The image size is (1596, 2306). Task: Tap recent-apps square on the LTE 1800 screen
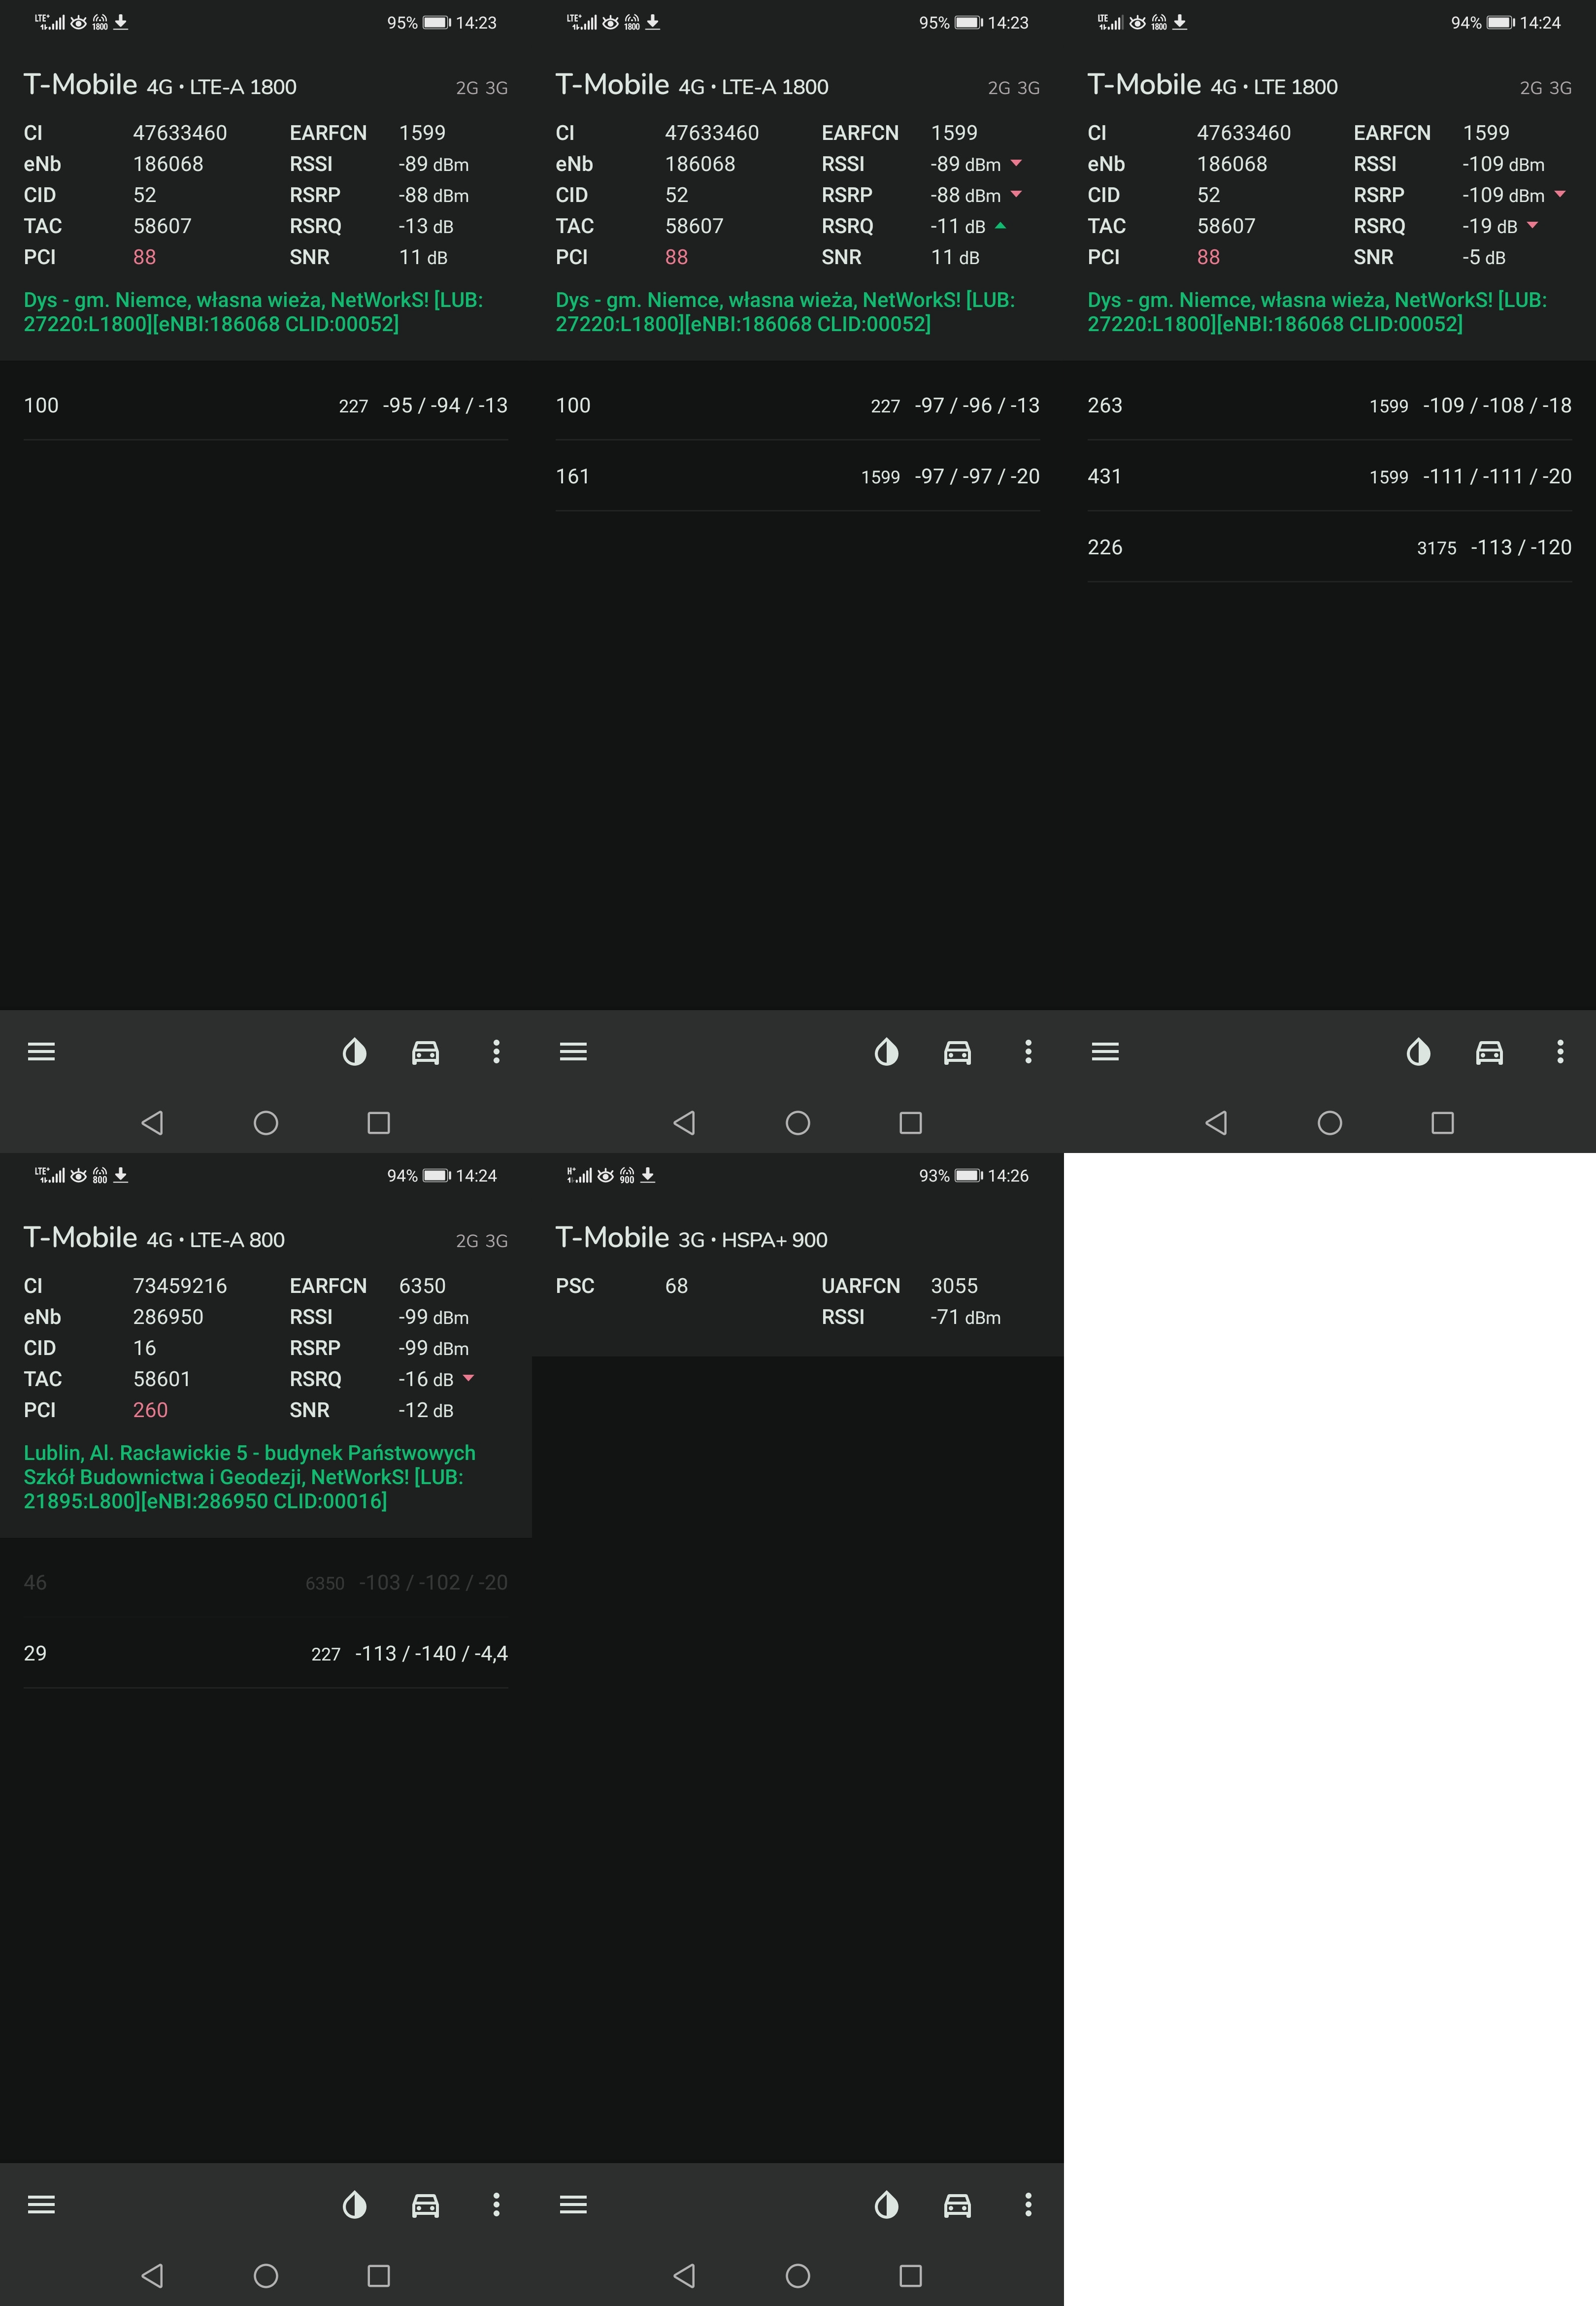1443,1122
